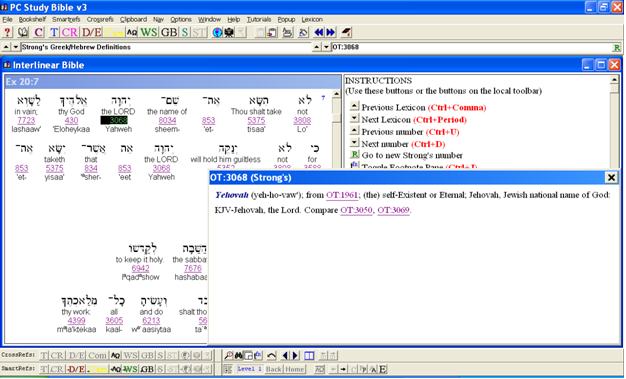Open the Bookshelf menu
This screenshot has height=379, width=626.
(x=32, y=19)
